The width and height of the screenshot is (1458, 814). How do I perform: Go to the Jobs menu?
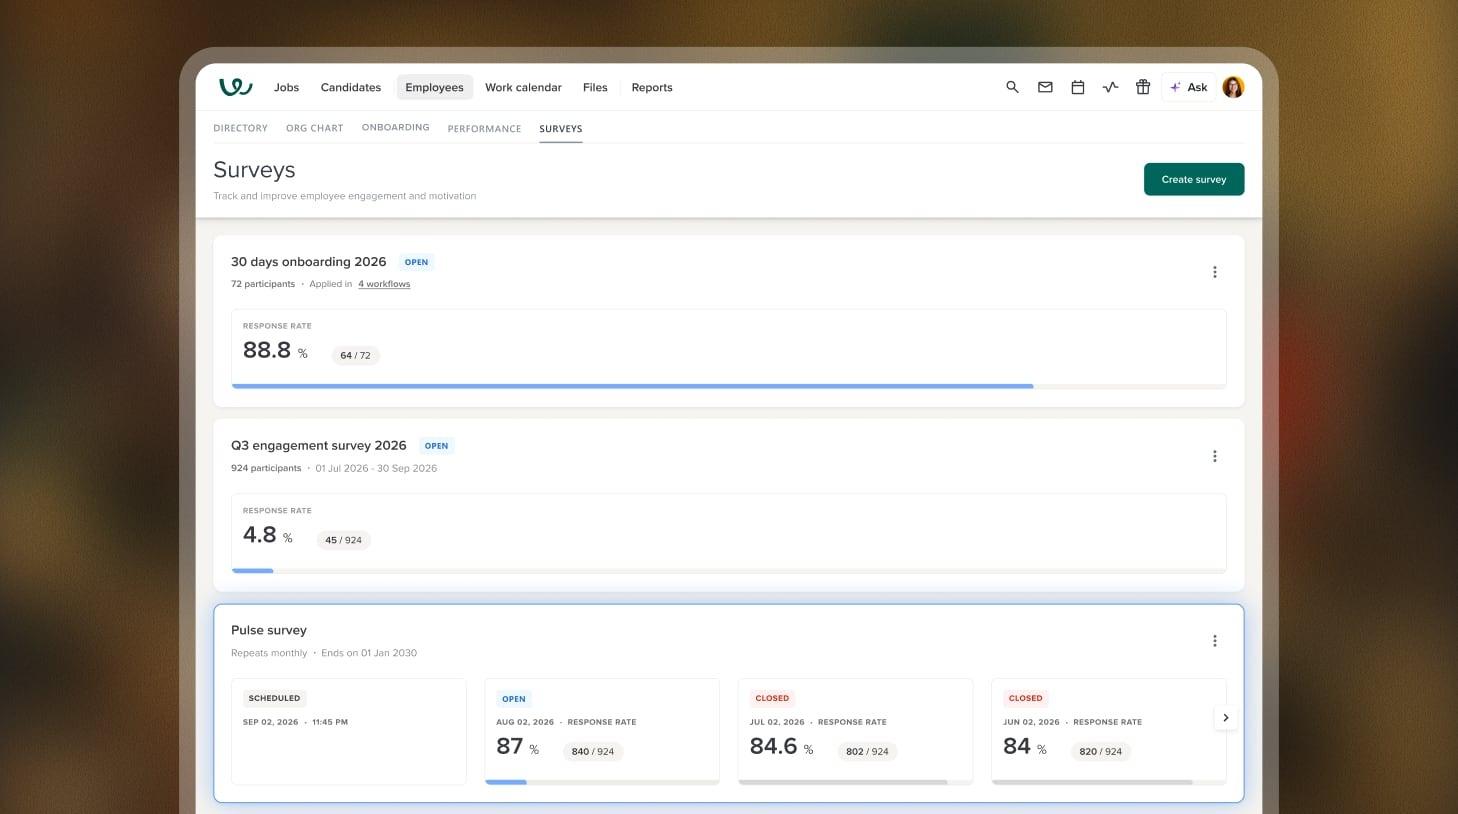pos(287,87)
